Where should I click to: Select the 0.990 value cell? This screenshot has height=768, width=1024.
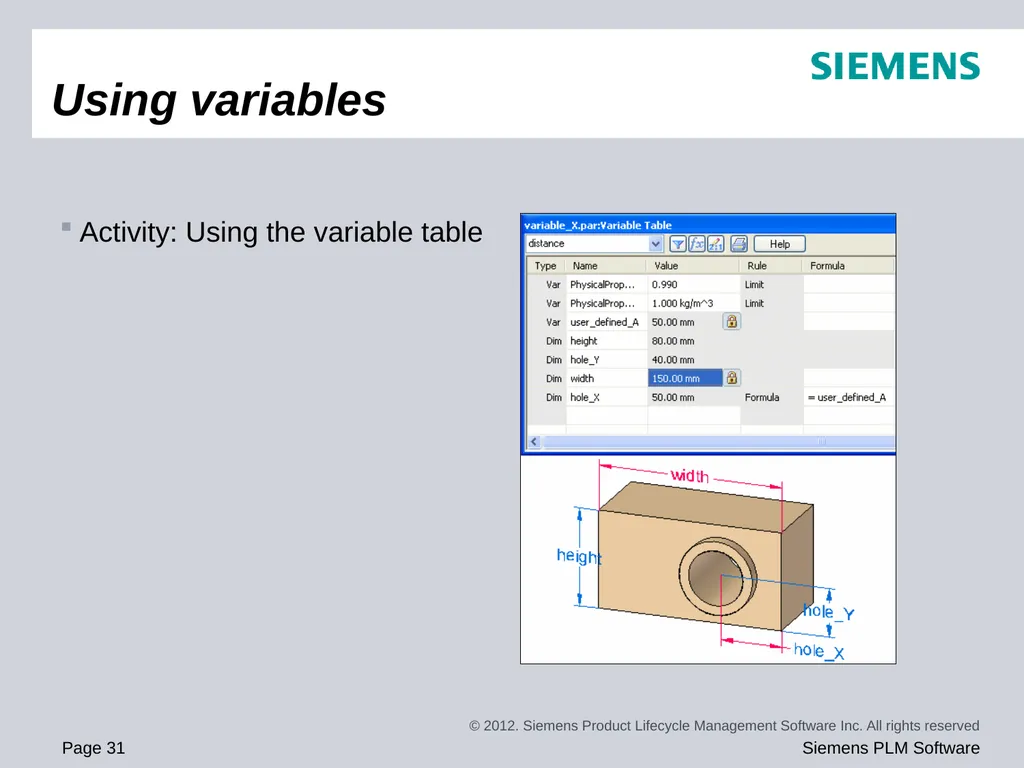[694, 285]
